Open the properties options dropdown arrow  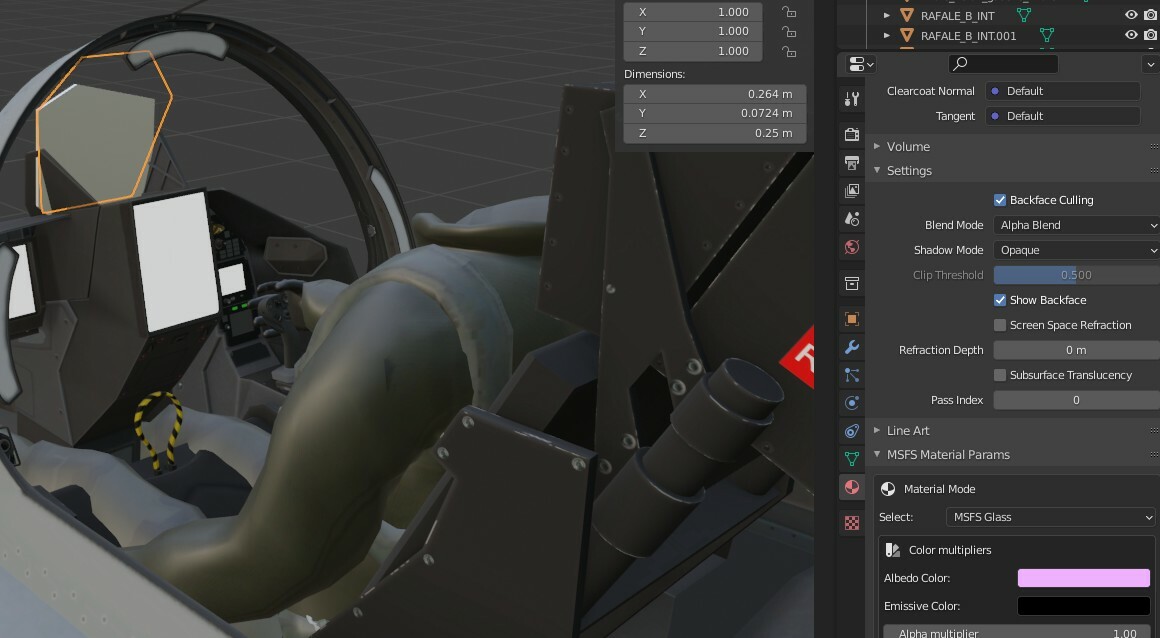tap(1150, 64)
